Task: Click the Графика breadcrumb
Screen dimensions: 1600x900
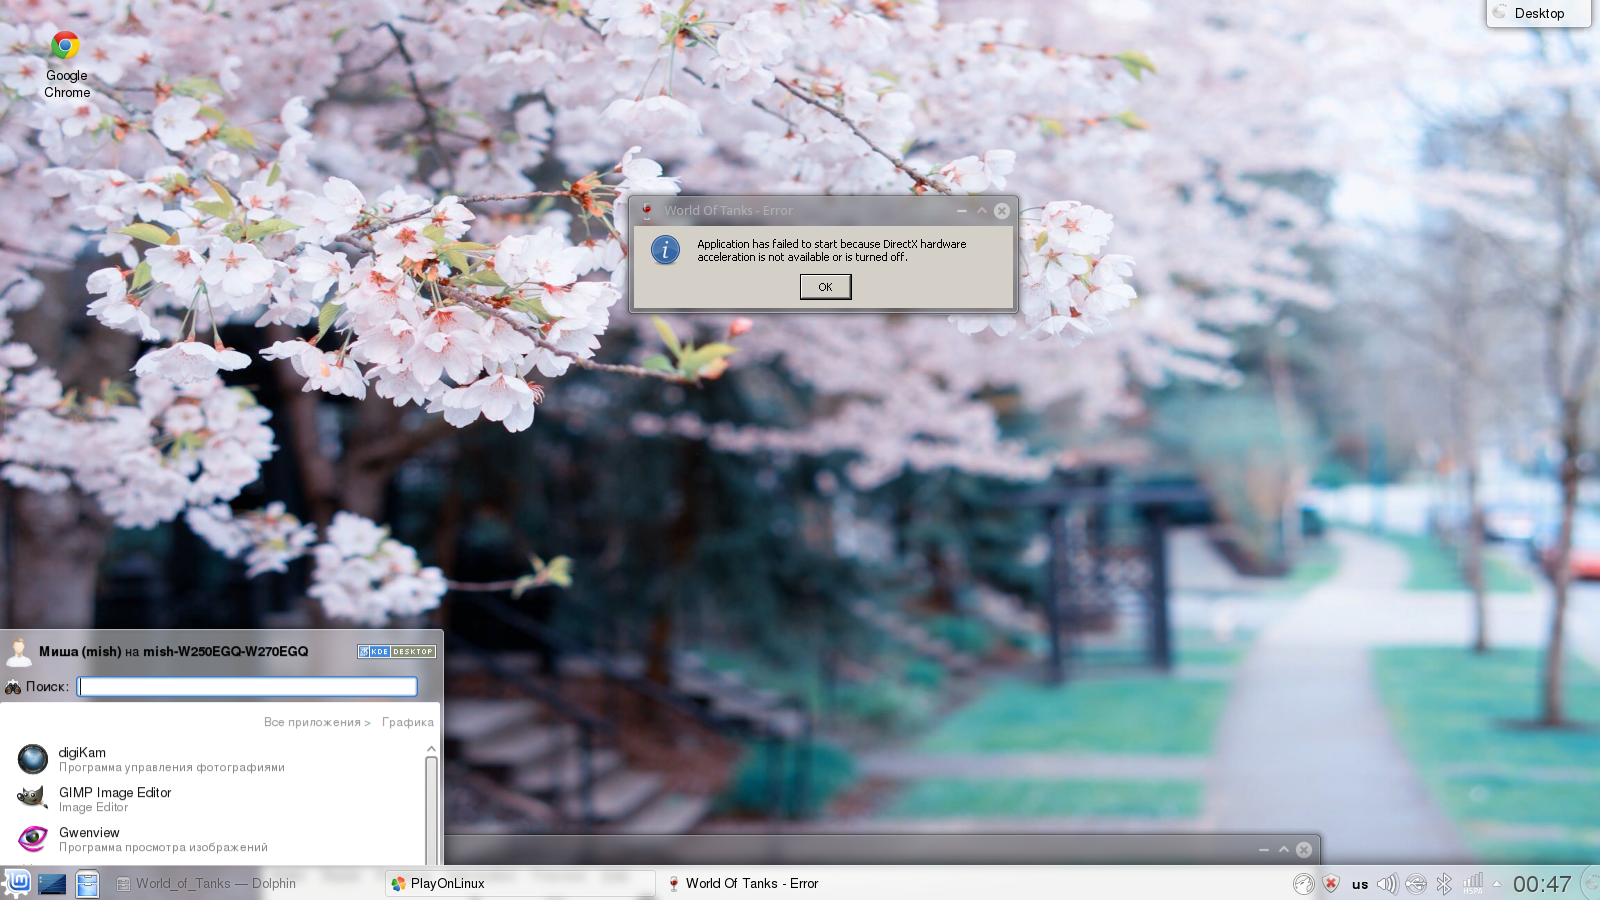Action: pos(408,722)
